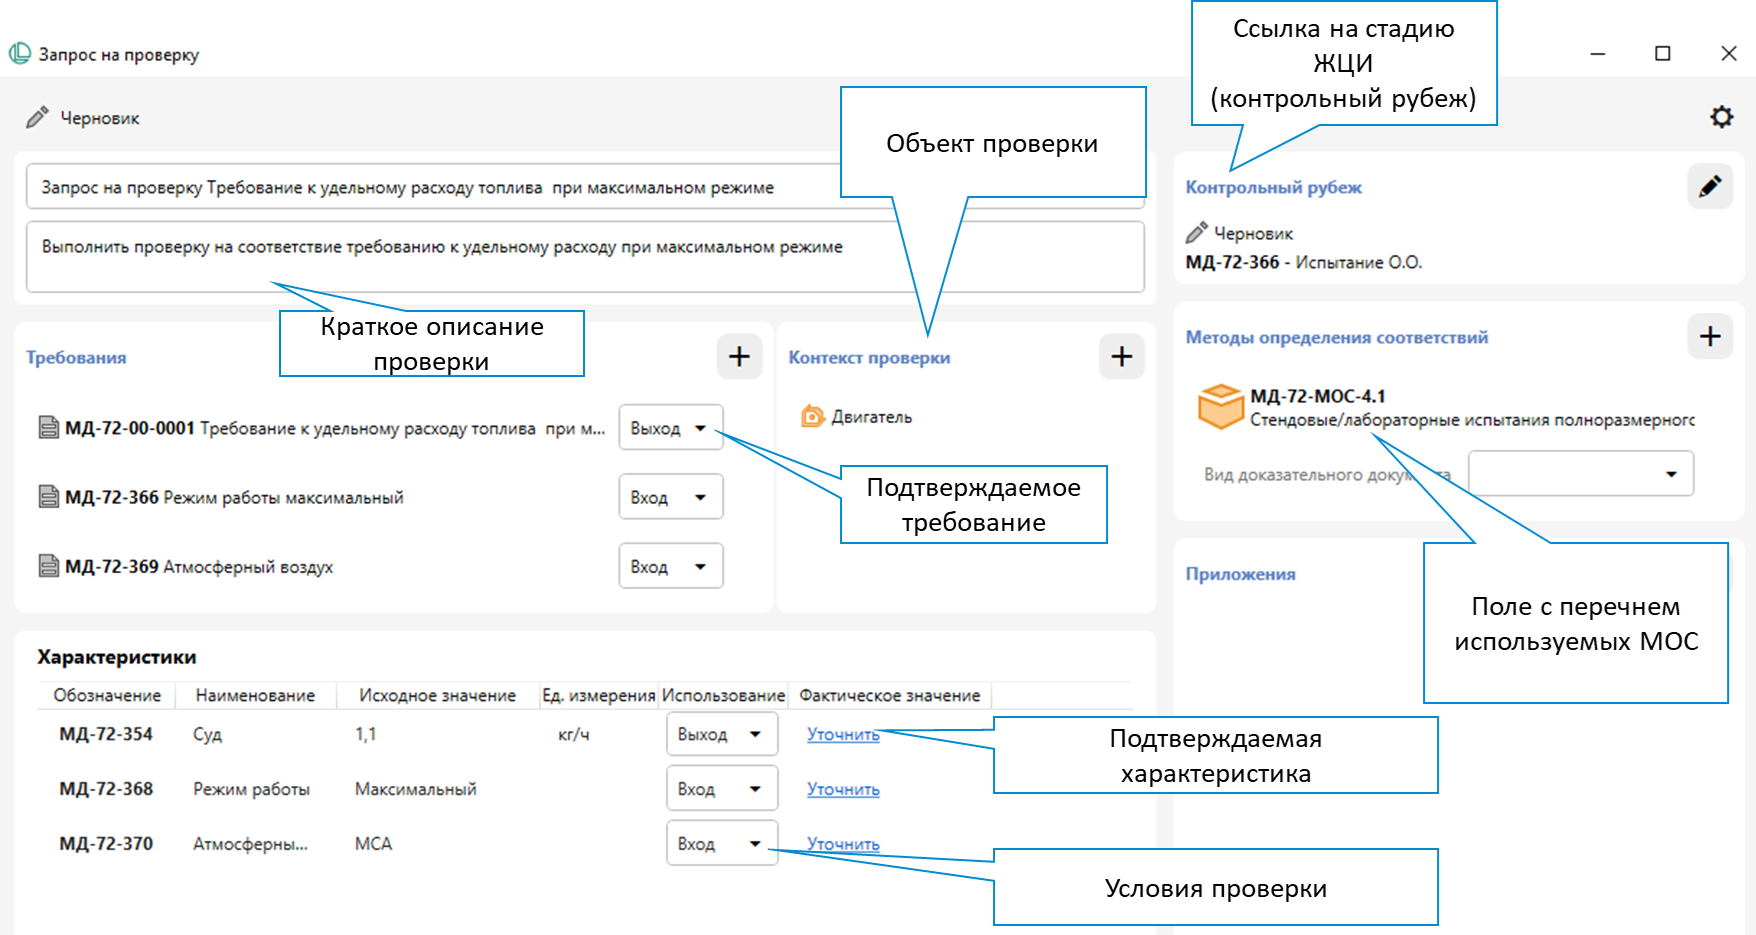Viewport: 1756px width, 935px height.
Task: Open usage dropdown for characteristic МД-72-354
Action: (721, 734)
